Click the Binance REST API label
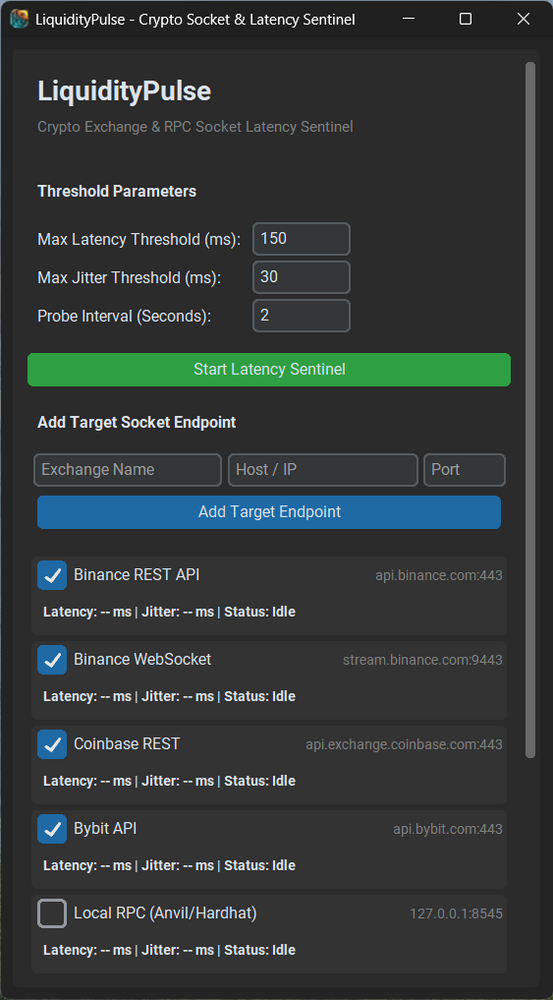The image size is (553, 1000). pos(136,575)
